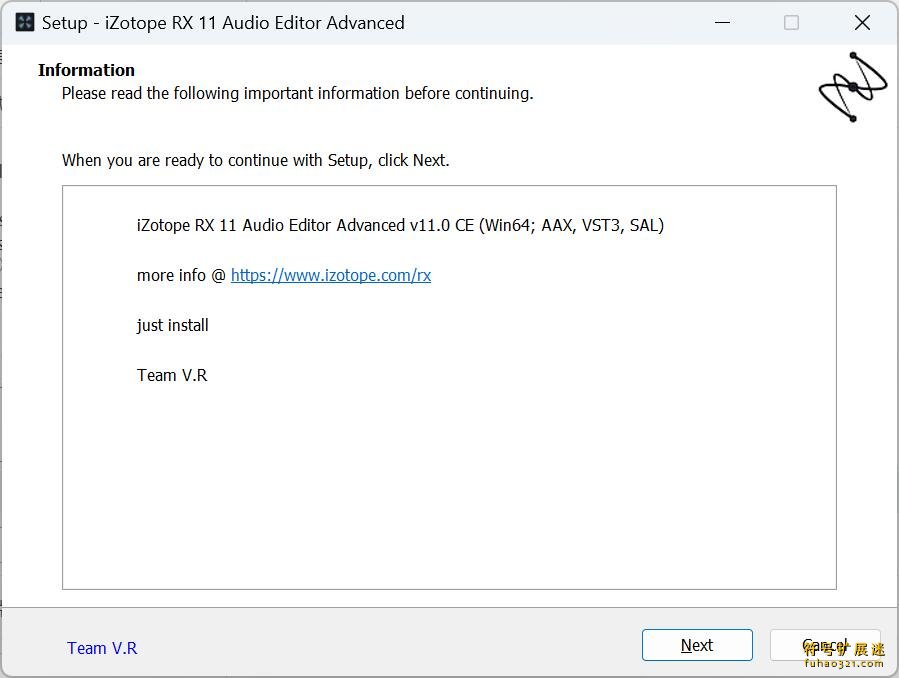Click the 'just install' text line
Screen dimensions: 899x678
(173, 326)
